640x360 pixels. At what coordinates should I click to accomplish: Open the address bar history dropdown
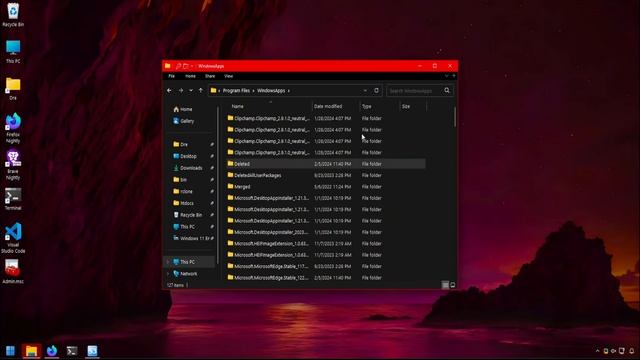click(x=365, y=91)
